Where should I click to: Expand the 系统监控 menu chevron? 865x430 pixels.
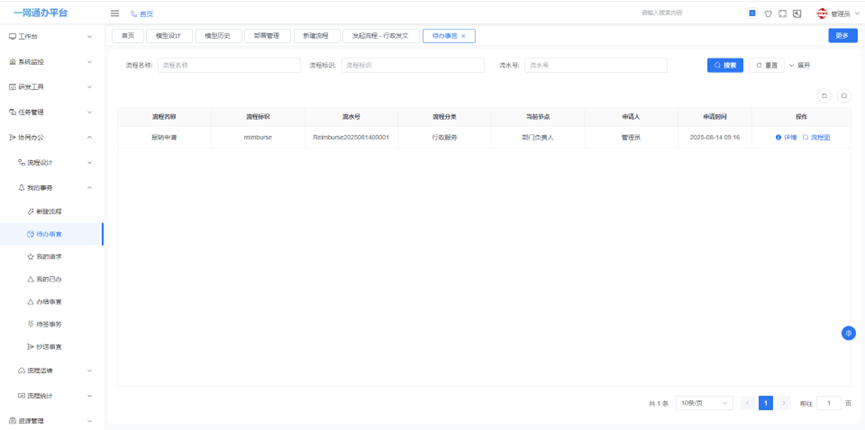click(89, 62)
